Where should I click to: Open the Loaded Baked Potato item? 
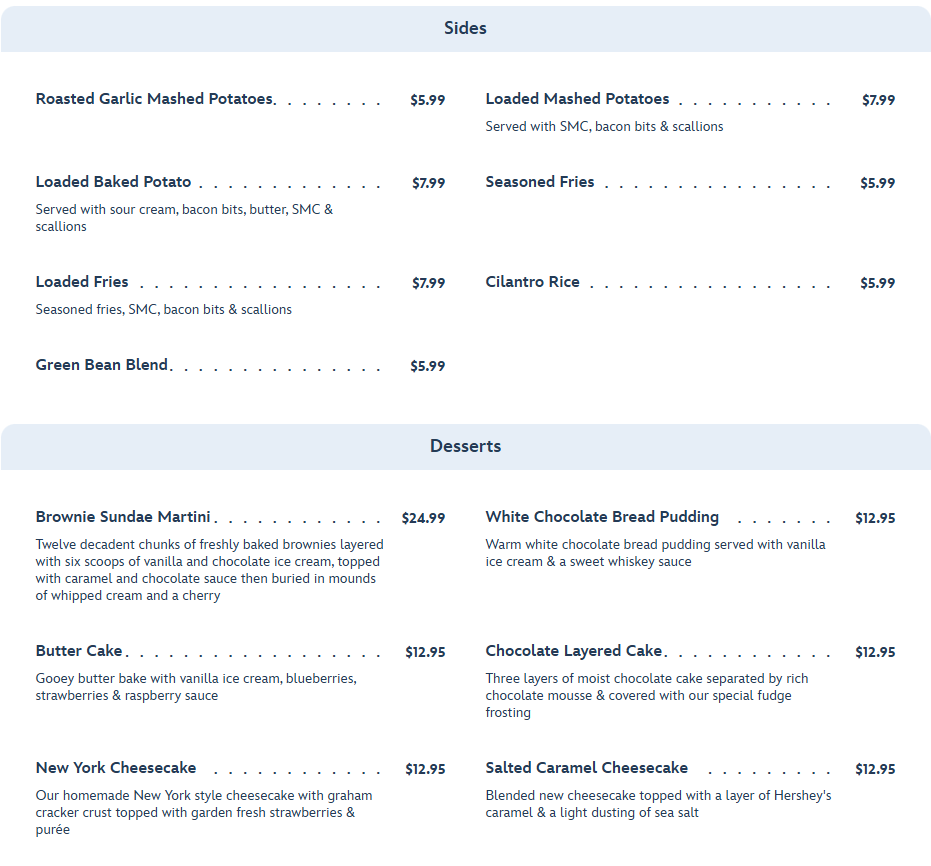[113, 182]
